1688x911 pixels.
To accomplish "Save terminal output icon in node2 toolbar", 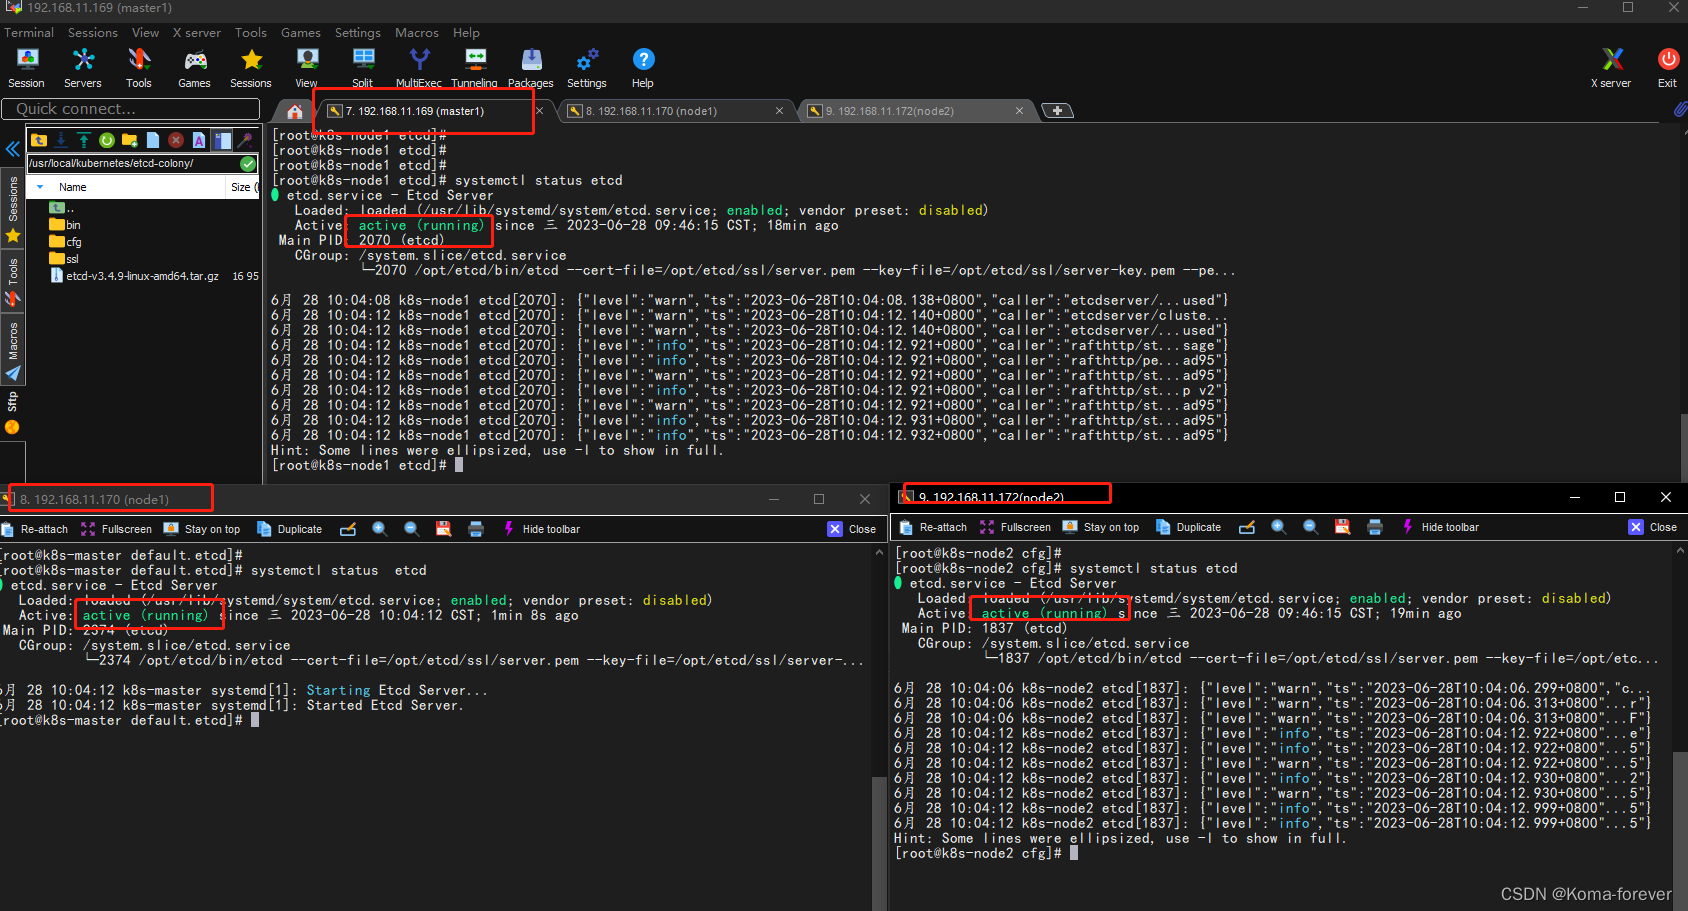I will (x=1343, y=527).
